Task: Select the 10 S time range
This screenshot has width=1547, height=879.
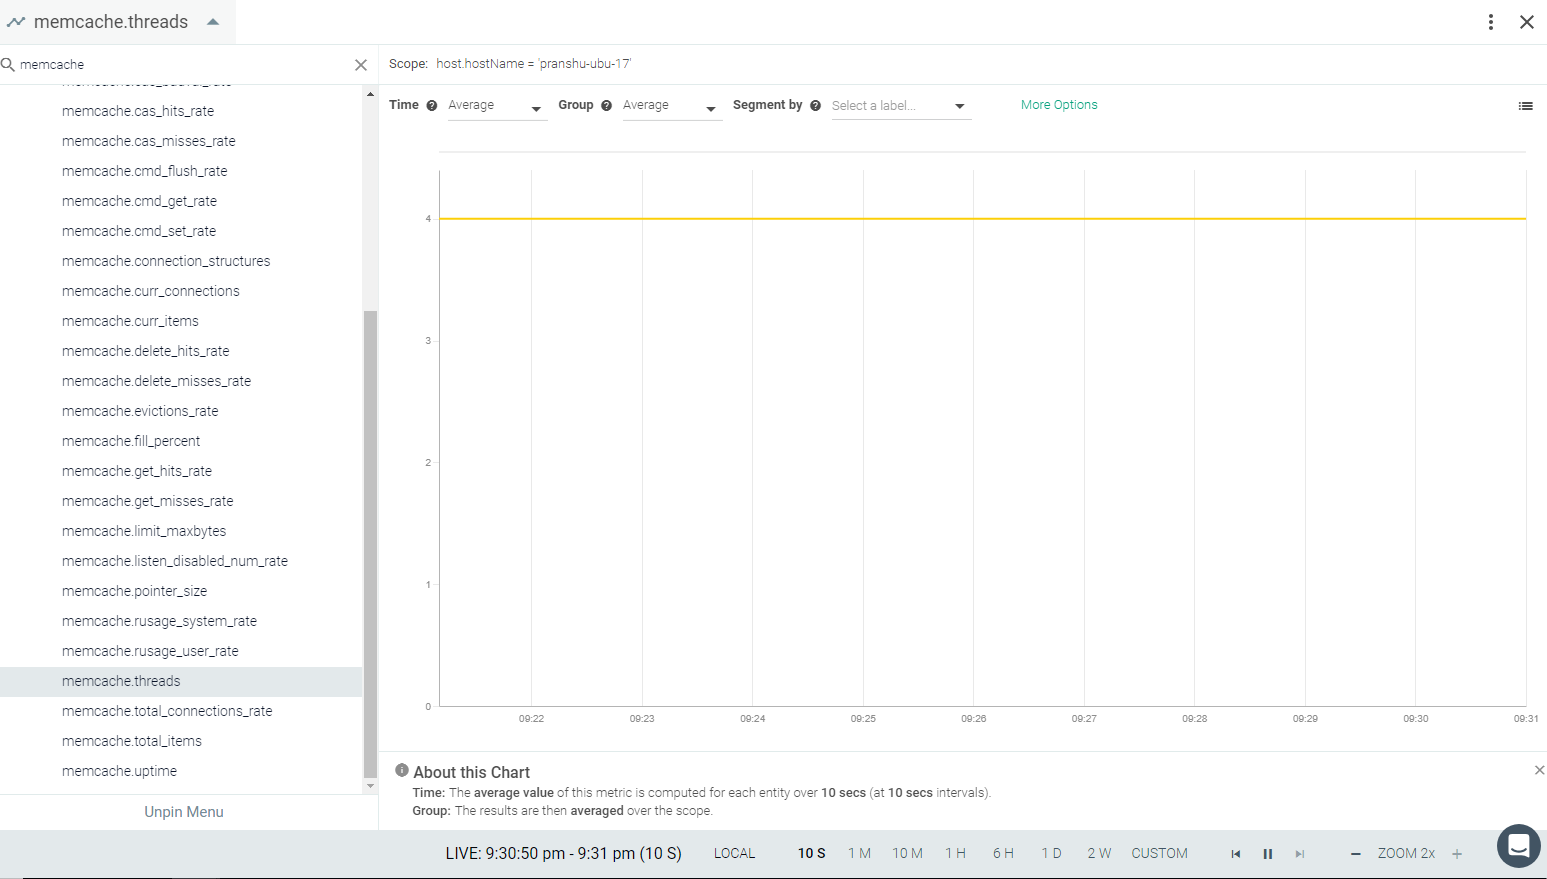Action: pos(812,854)
